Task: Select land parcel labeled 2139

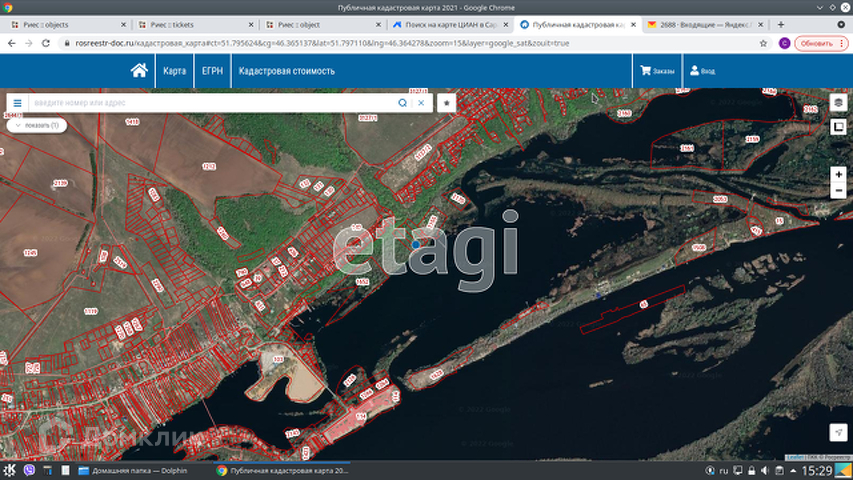Action: (x=60, y=183)
